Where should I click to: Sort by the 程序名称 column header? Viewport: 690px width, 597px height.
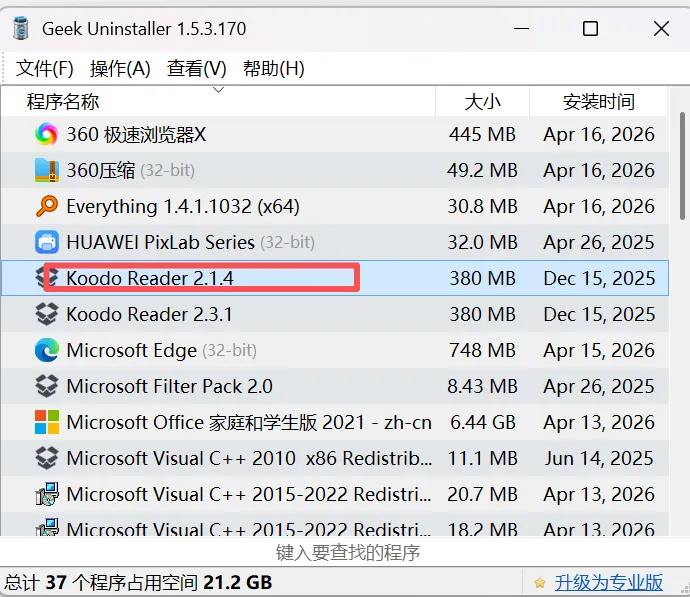tap(218, 102)
